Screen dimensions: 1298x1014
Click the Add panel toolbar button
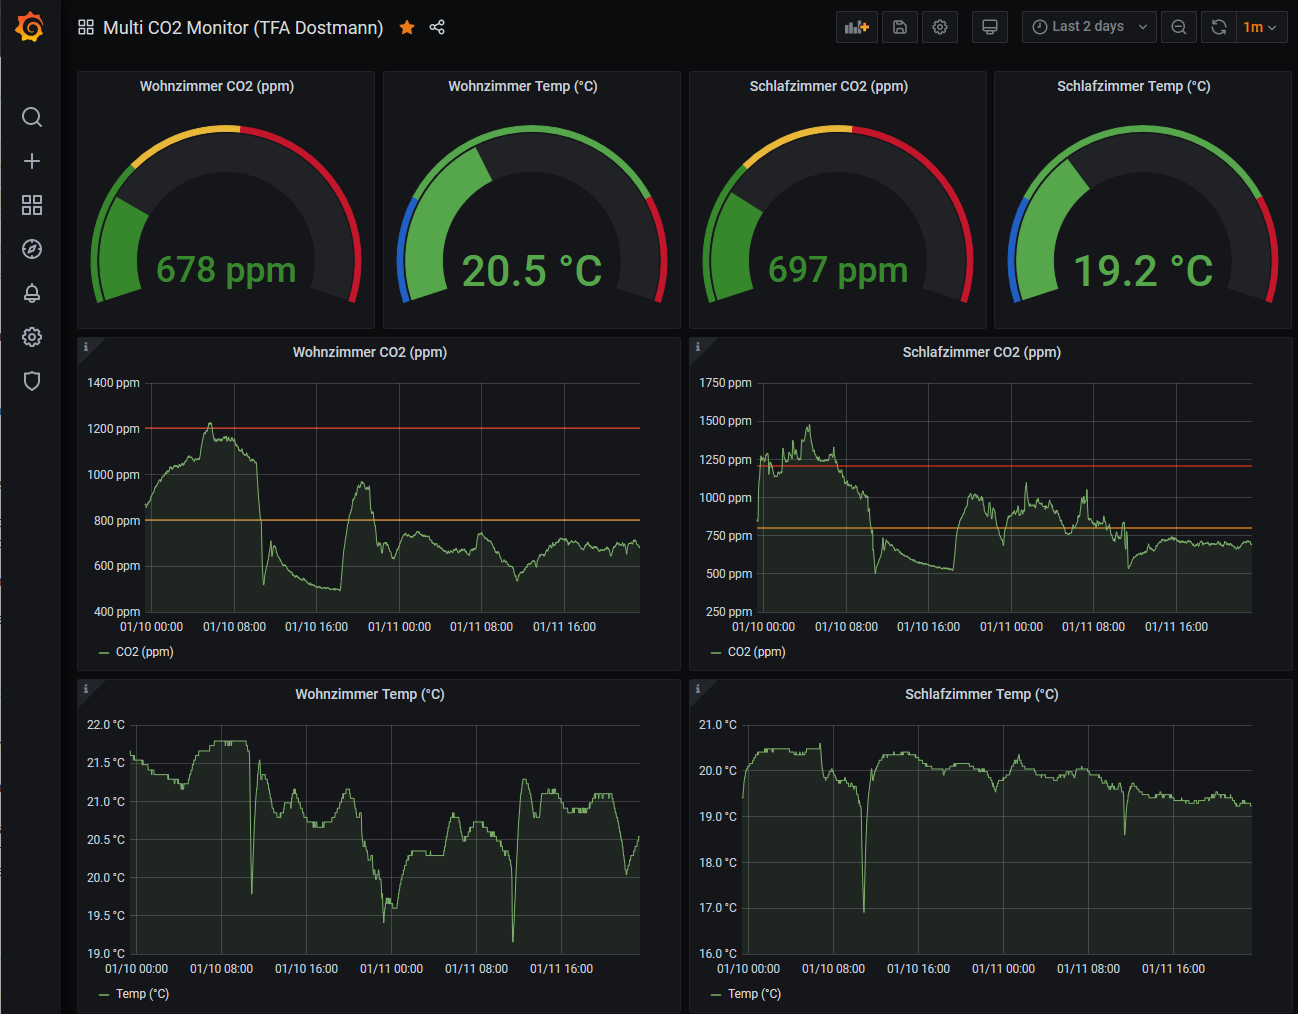pyautogui.click(x=856, y=27)
